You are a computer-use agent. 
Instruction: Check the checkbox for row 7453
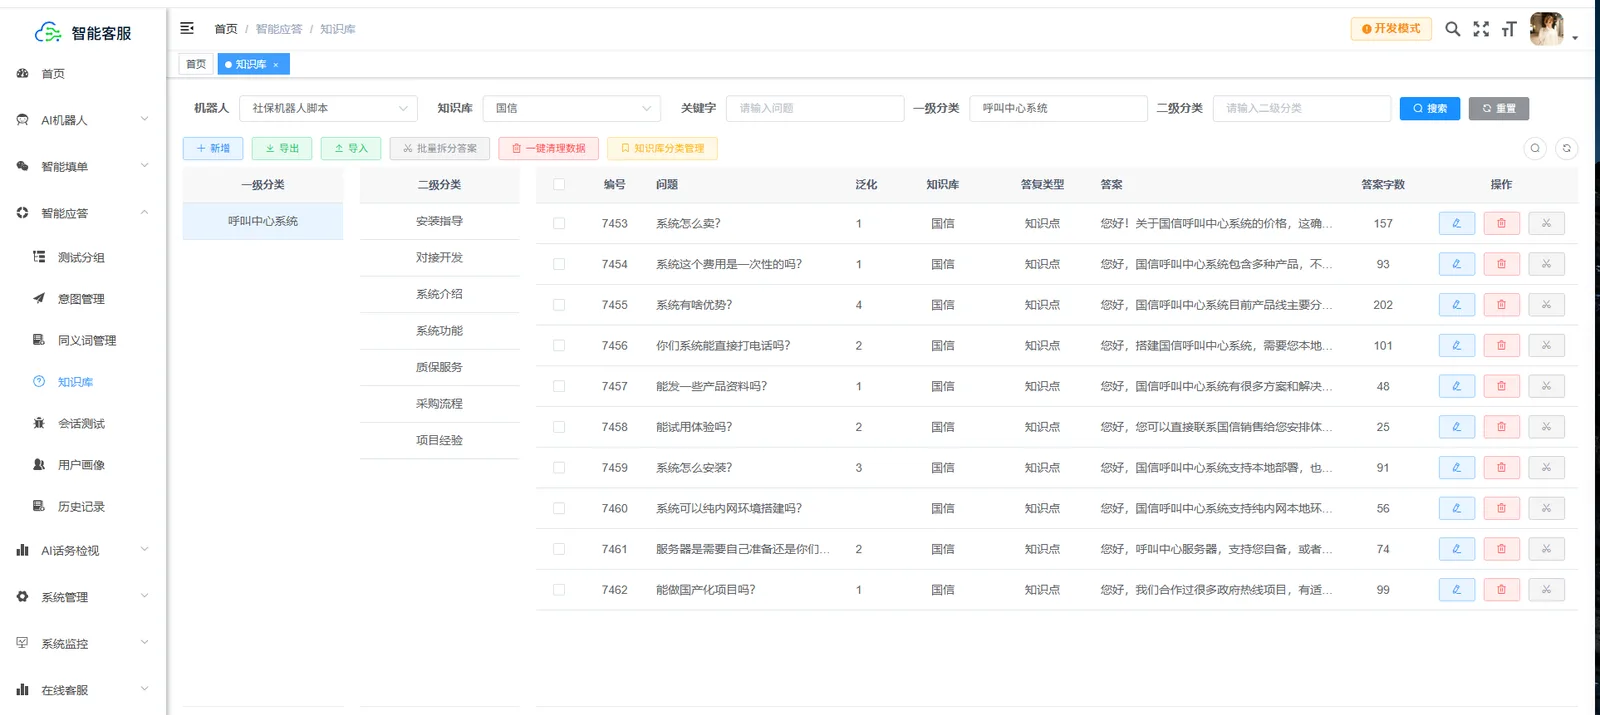pyautogui.click(x=559, y=224)
